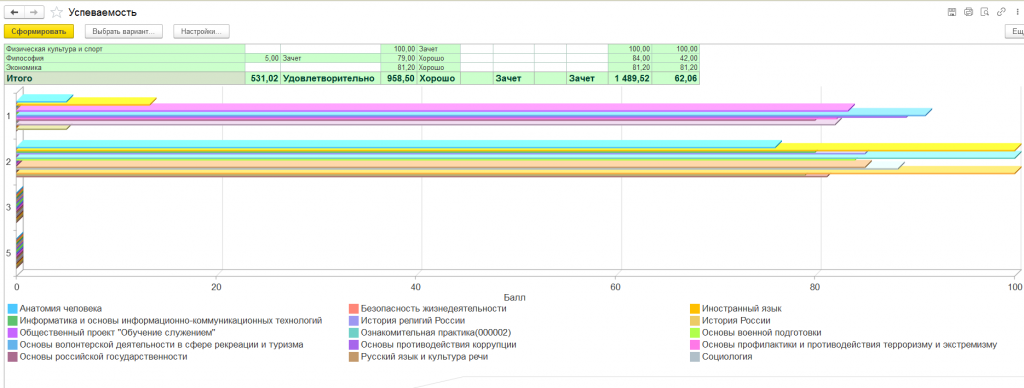This screenshot has width=1024, height=388.
Task: Click the printer icon
Action: pyautogui.click(x=968, y=12)
